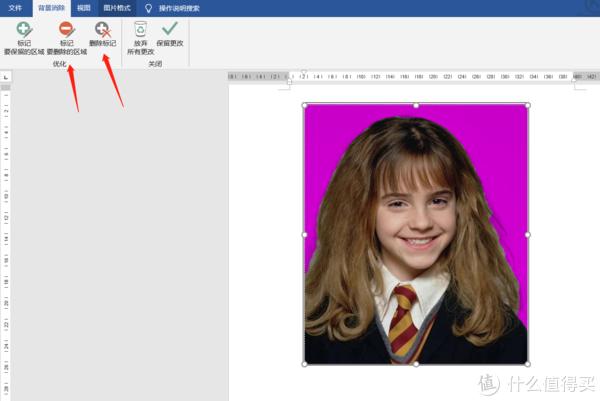600x401 pixels.
Task: Click the right indent marker on ruler
Action: pyautogui.click(x=574, y=80)
